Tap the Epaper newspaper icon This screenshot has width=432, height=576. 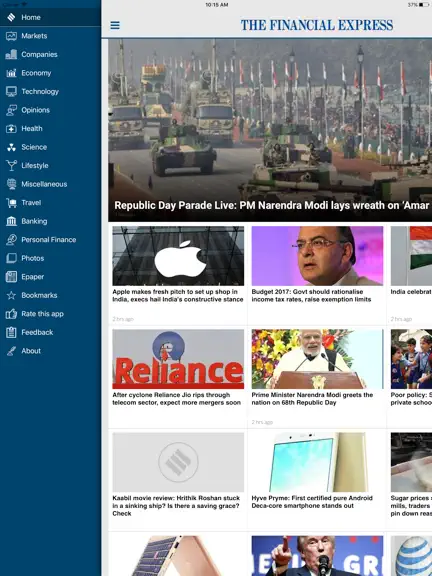click(x=11, y=277)
